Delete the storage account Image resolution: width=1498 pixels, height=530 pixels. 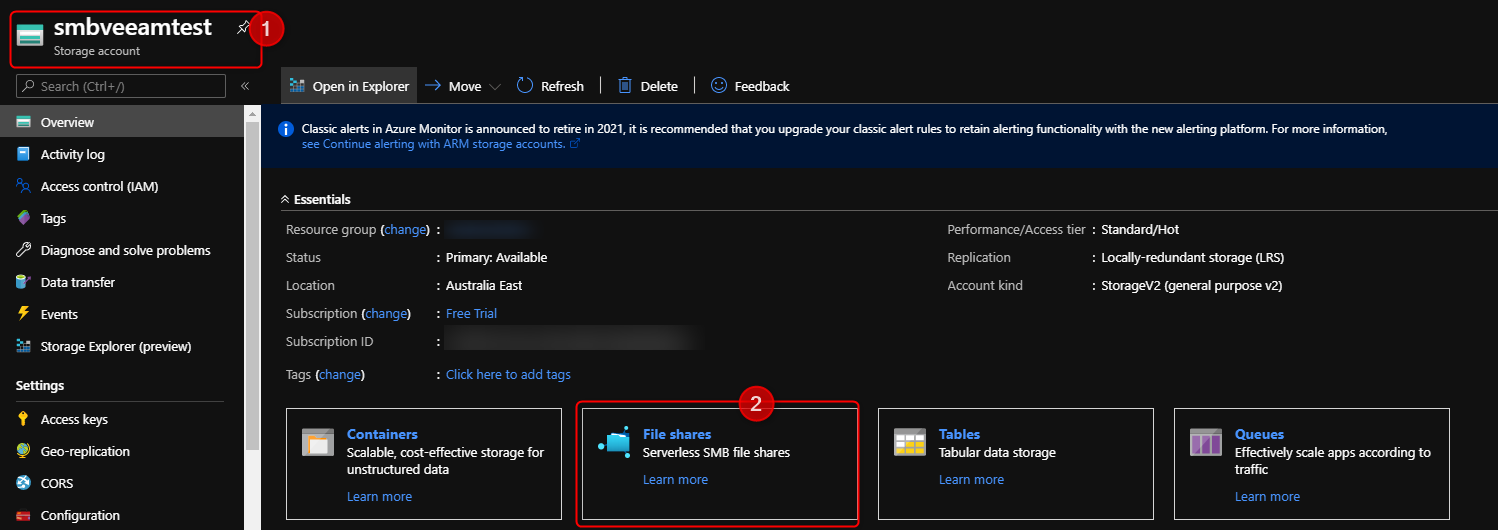[647, 86]
